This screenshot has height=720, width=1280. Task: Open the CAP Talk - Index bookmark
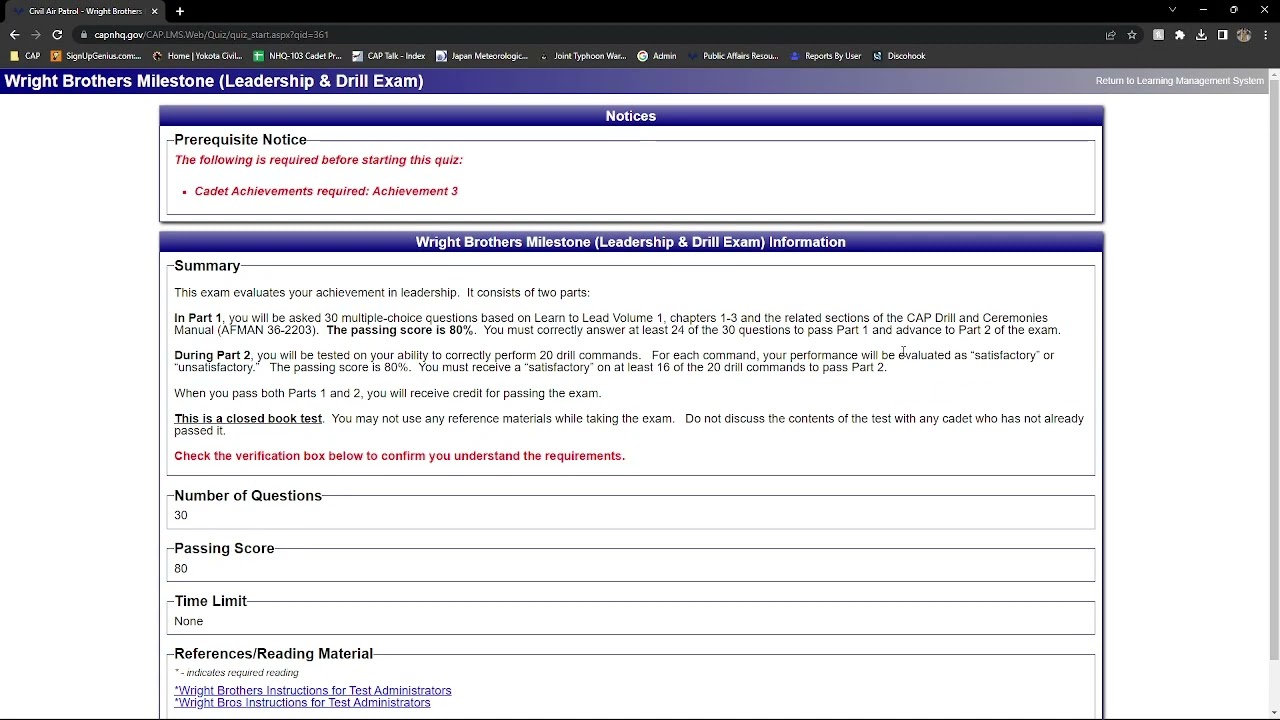coord(389,56)
